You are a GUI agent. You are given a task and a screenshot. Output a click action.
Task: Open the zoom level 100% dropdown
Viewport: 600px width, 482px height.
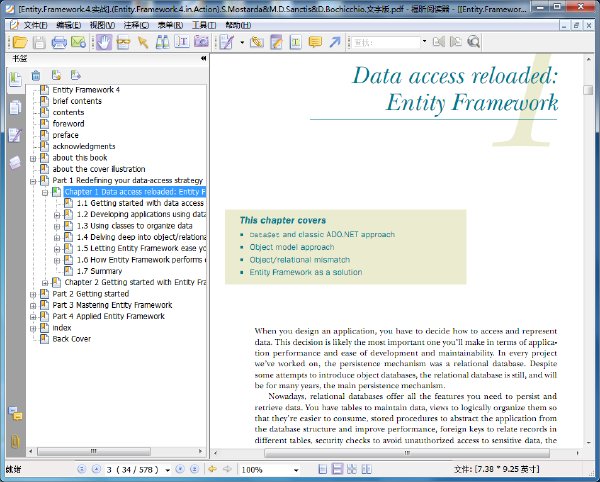(296, 470)
